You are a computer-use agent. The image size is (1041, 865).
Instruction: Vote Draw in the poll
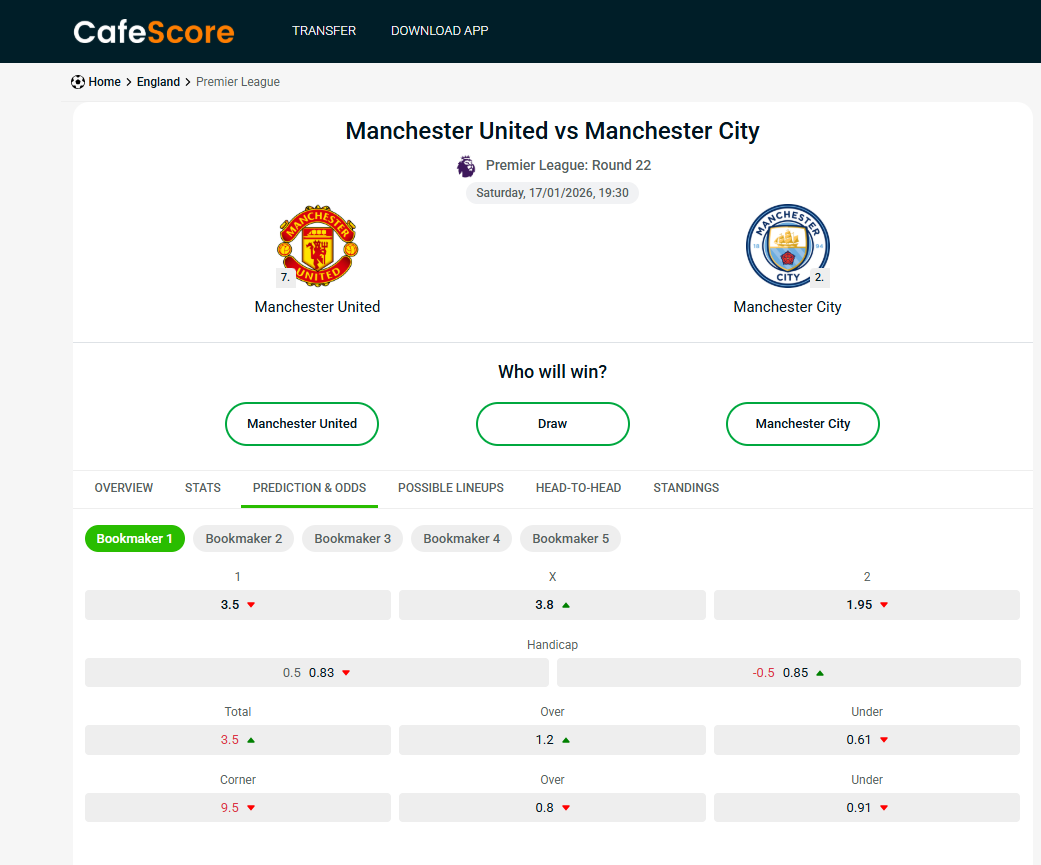[552, 424]
